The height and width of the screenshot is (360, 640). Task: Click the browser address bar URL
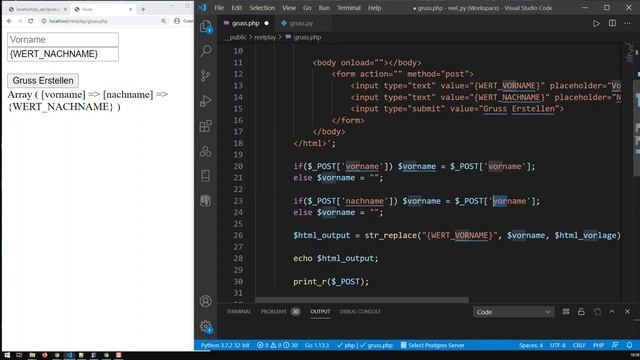point(78,21)
